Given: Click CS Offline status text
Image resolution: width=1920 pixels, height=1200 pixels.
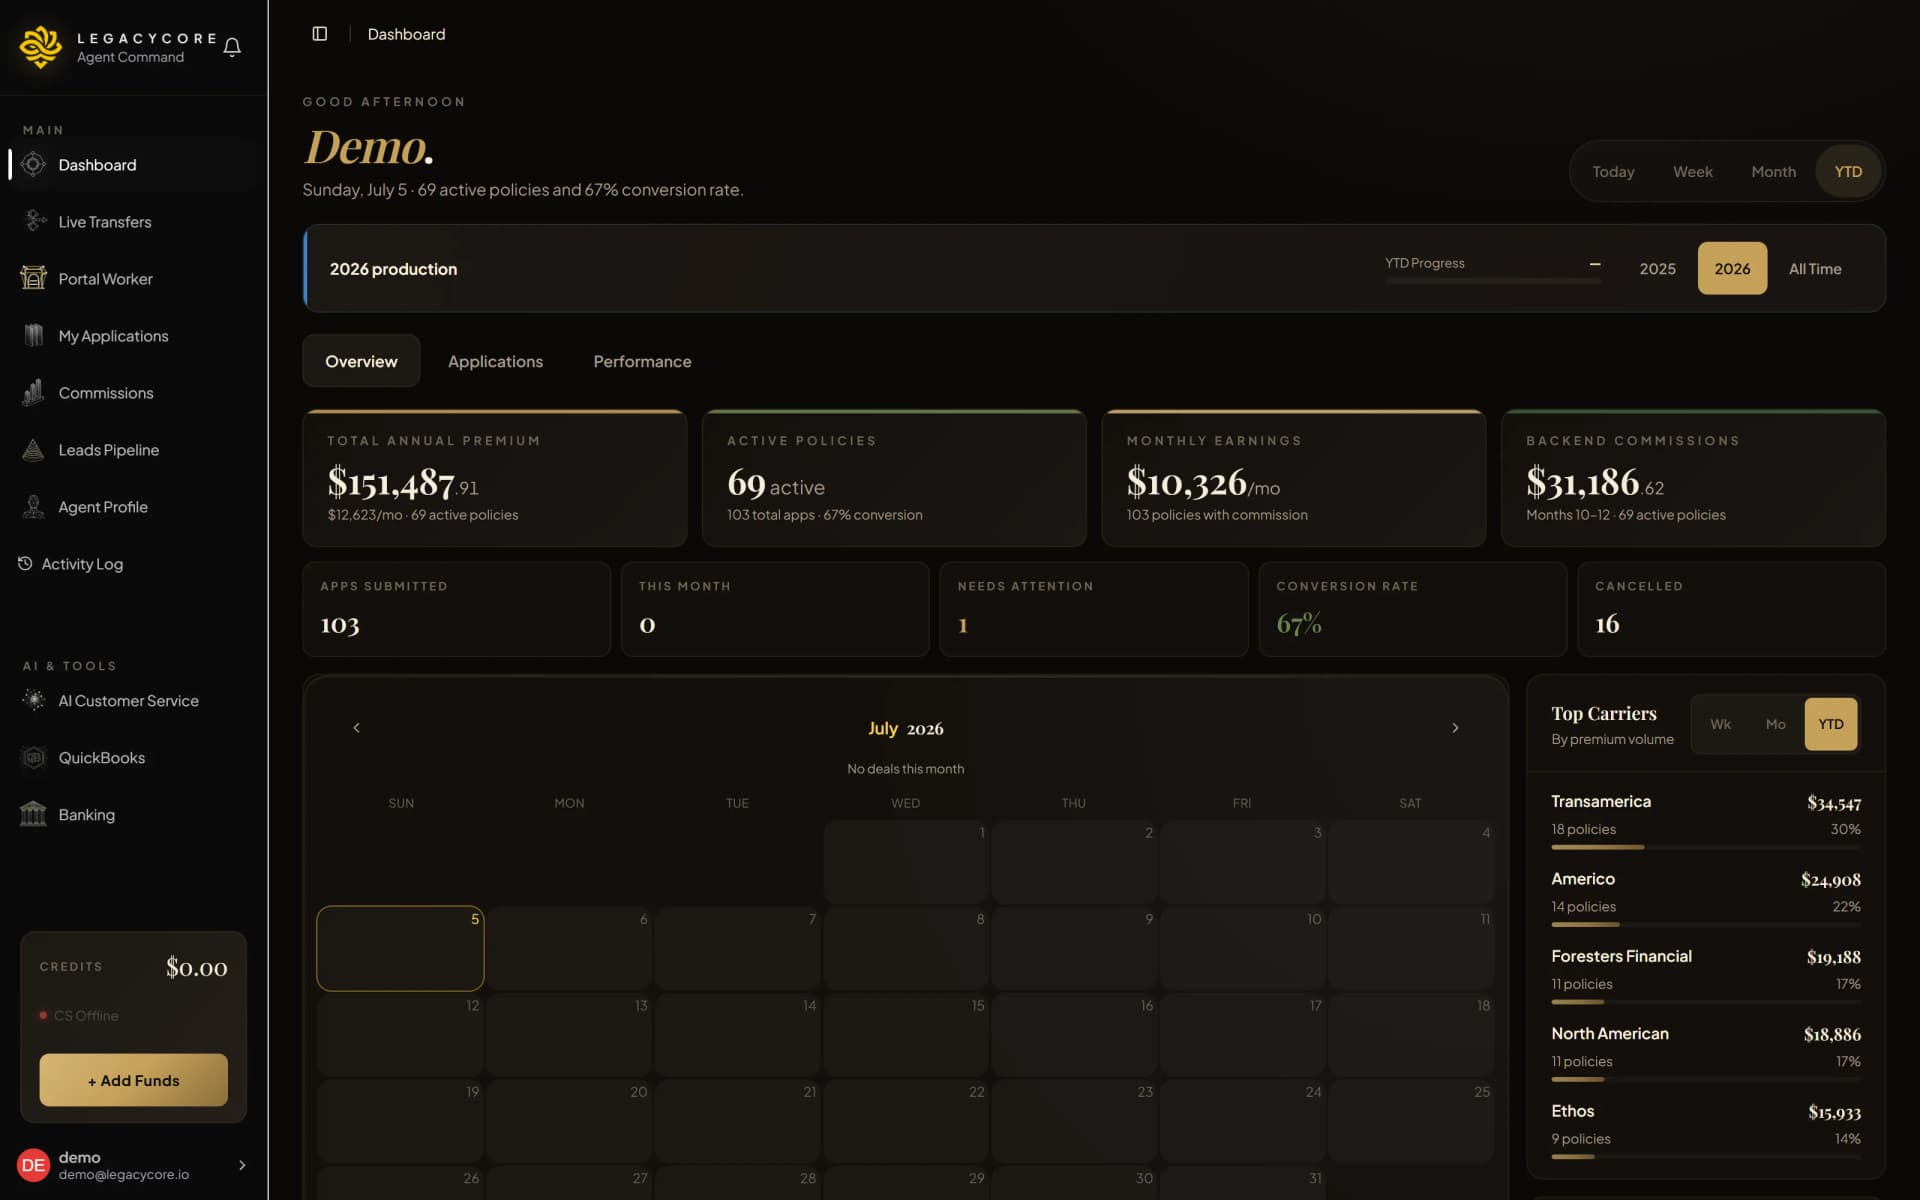Looking at the screenshot, I should click(x=86, y=1015).
